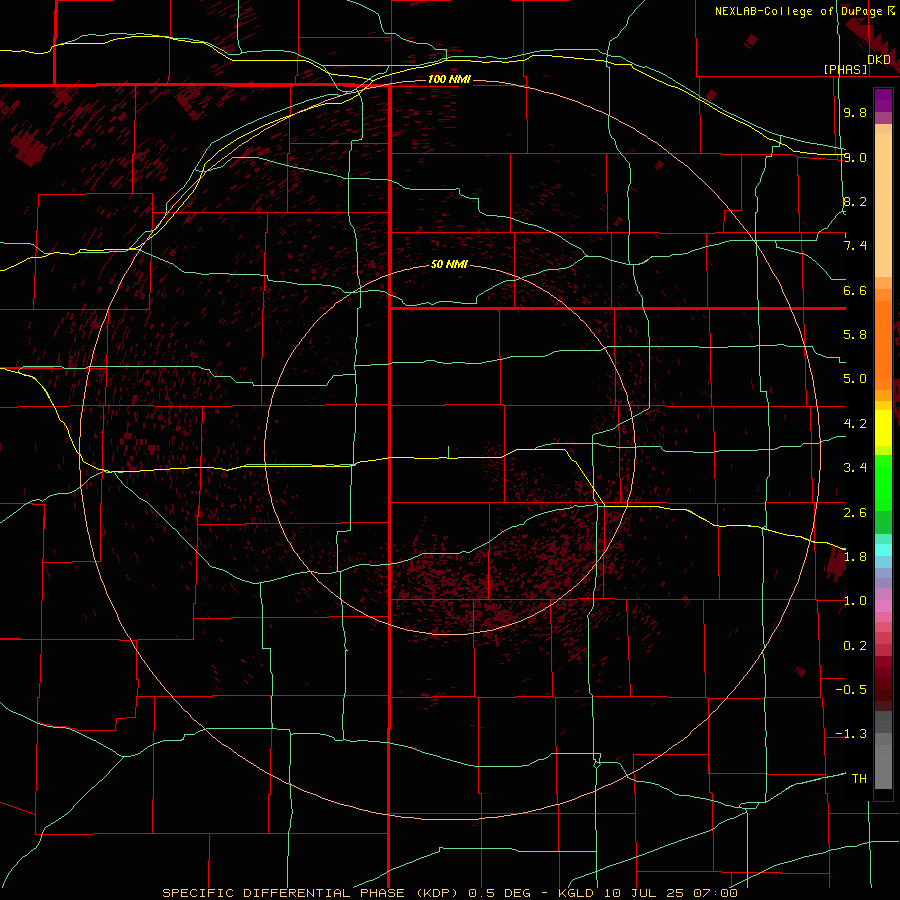This screenshot has height=900, width=900.
Task: Click the 3.4 scale value
Action: (855, 468)
